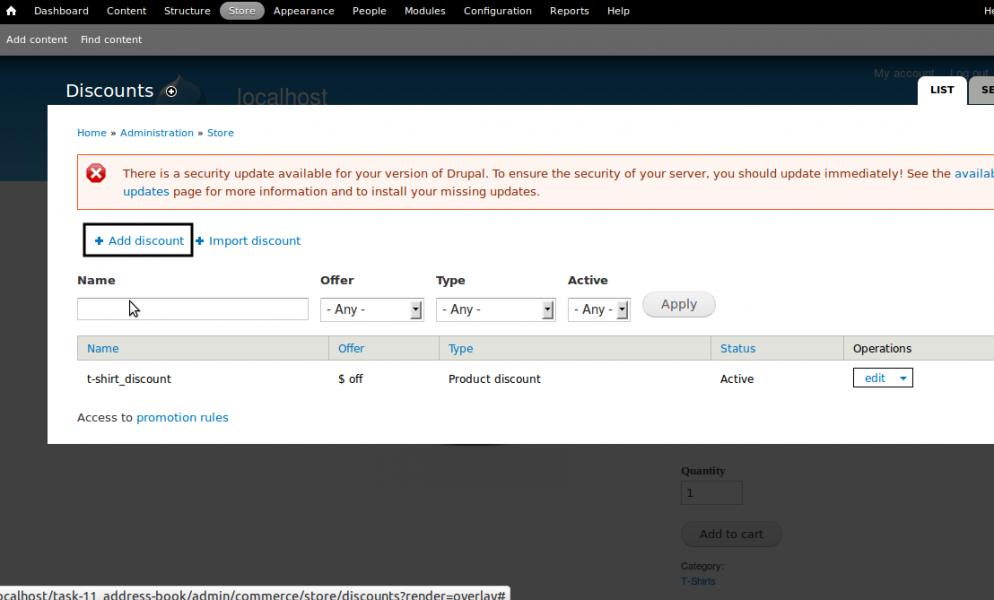Open the Type filter dropdown
The image size is (994, 600).
495,310
